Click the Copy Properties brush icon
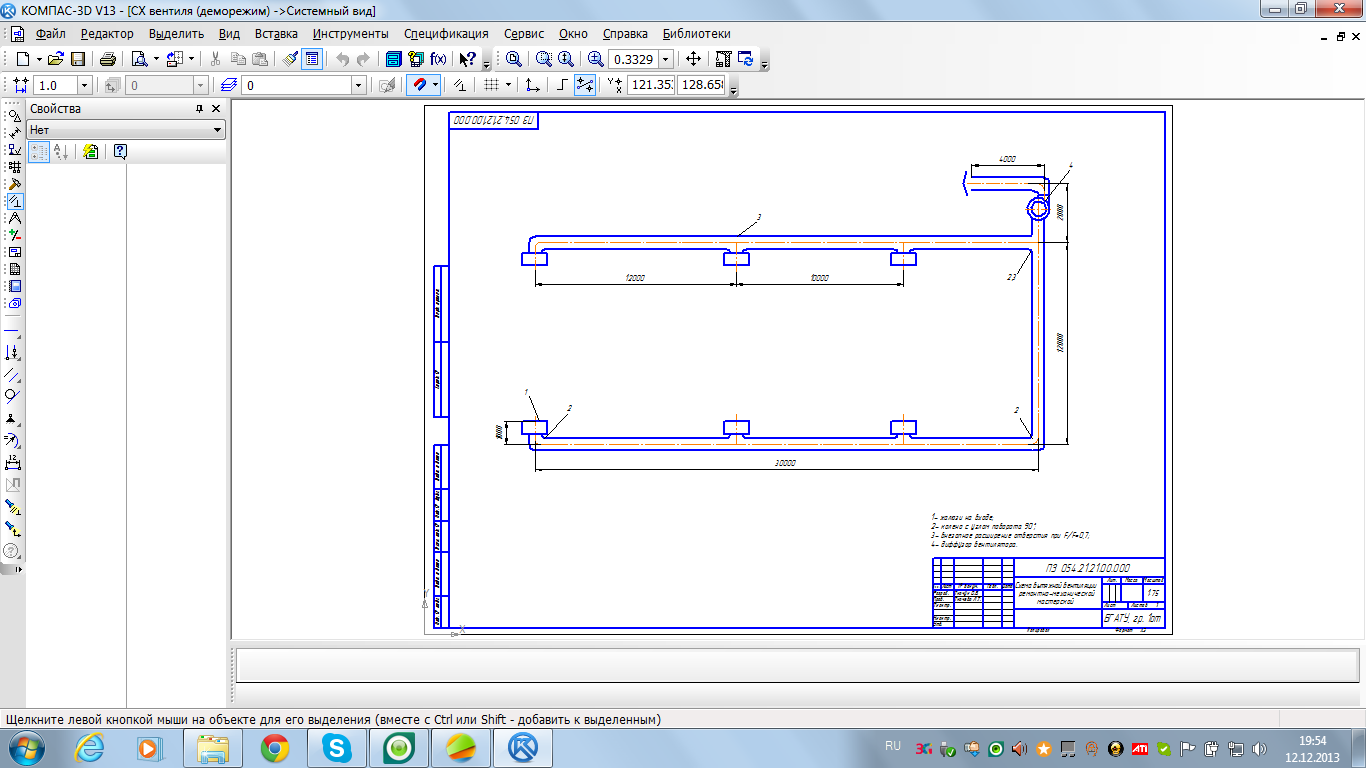The image size is (1366, 768). pyautogui.click(x=290, y=59)
